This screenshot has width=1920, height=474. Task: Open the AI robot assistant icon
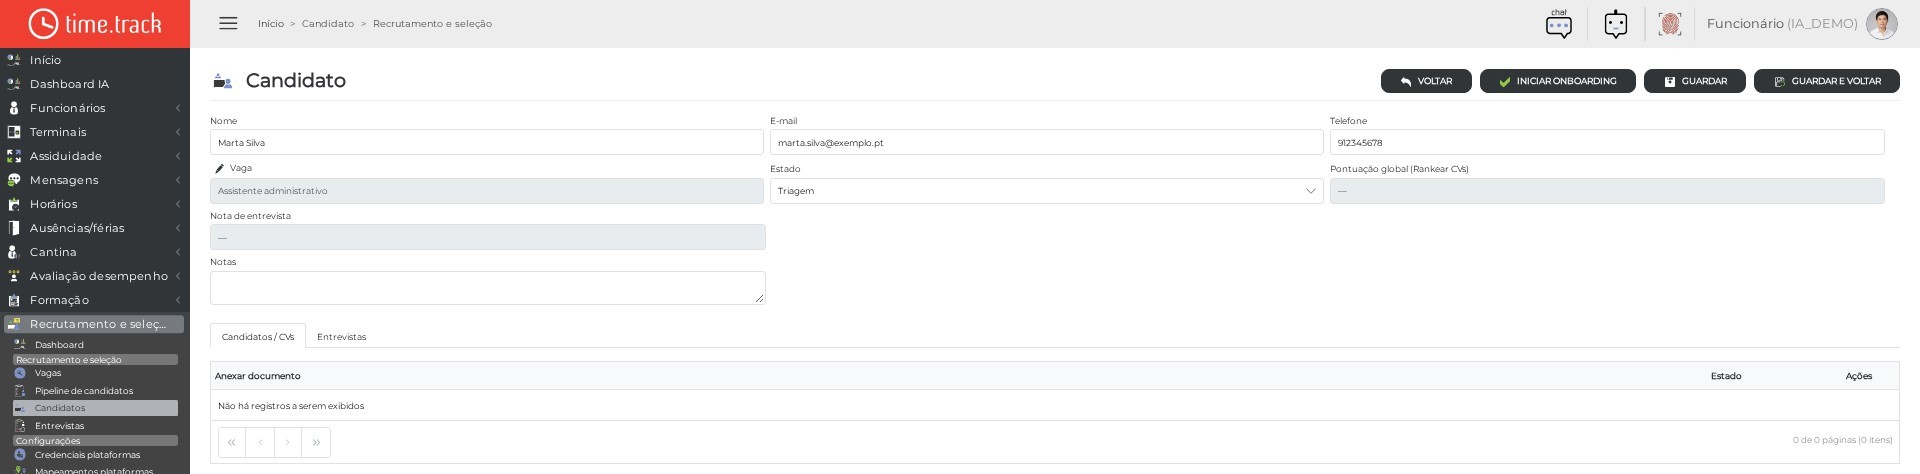click(x=1616, y=24)
